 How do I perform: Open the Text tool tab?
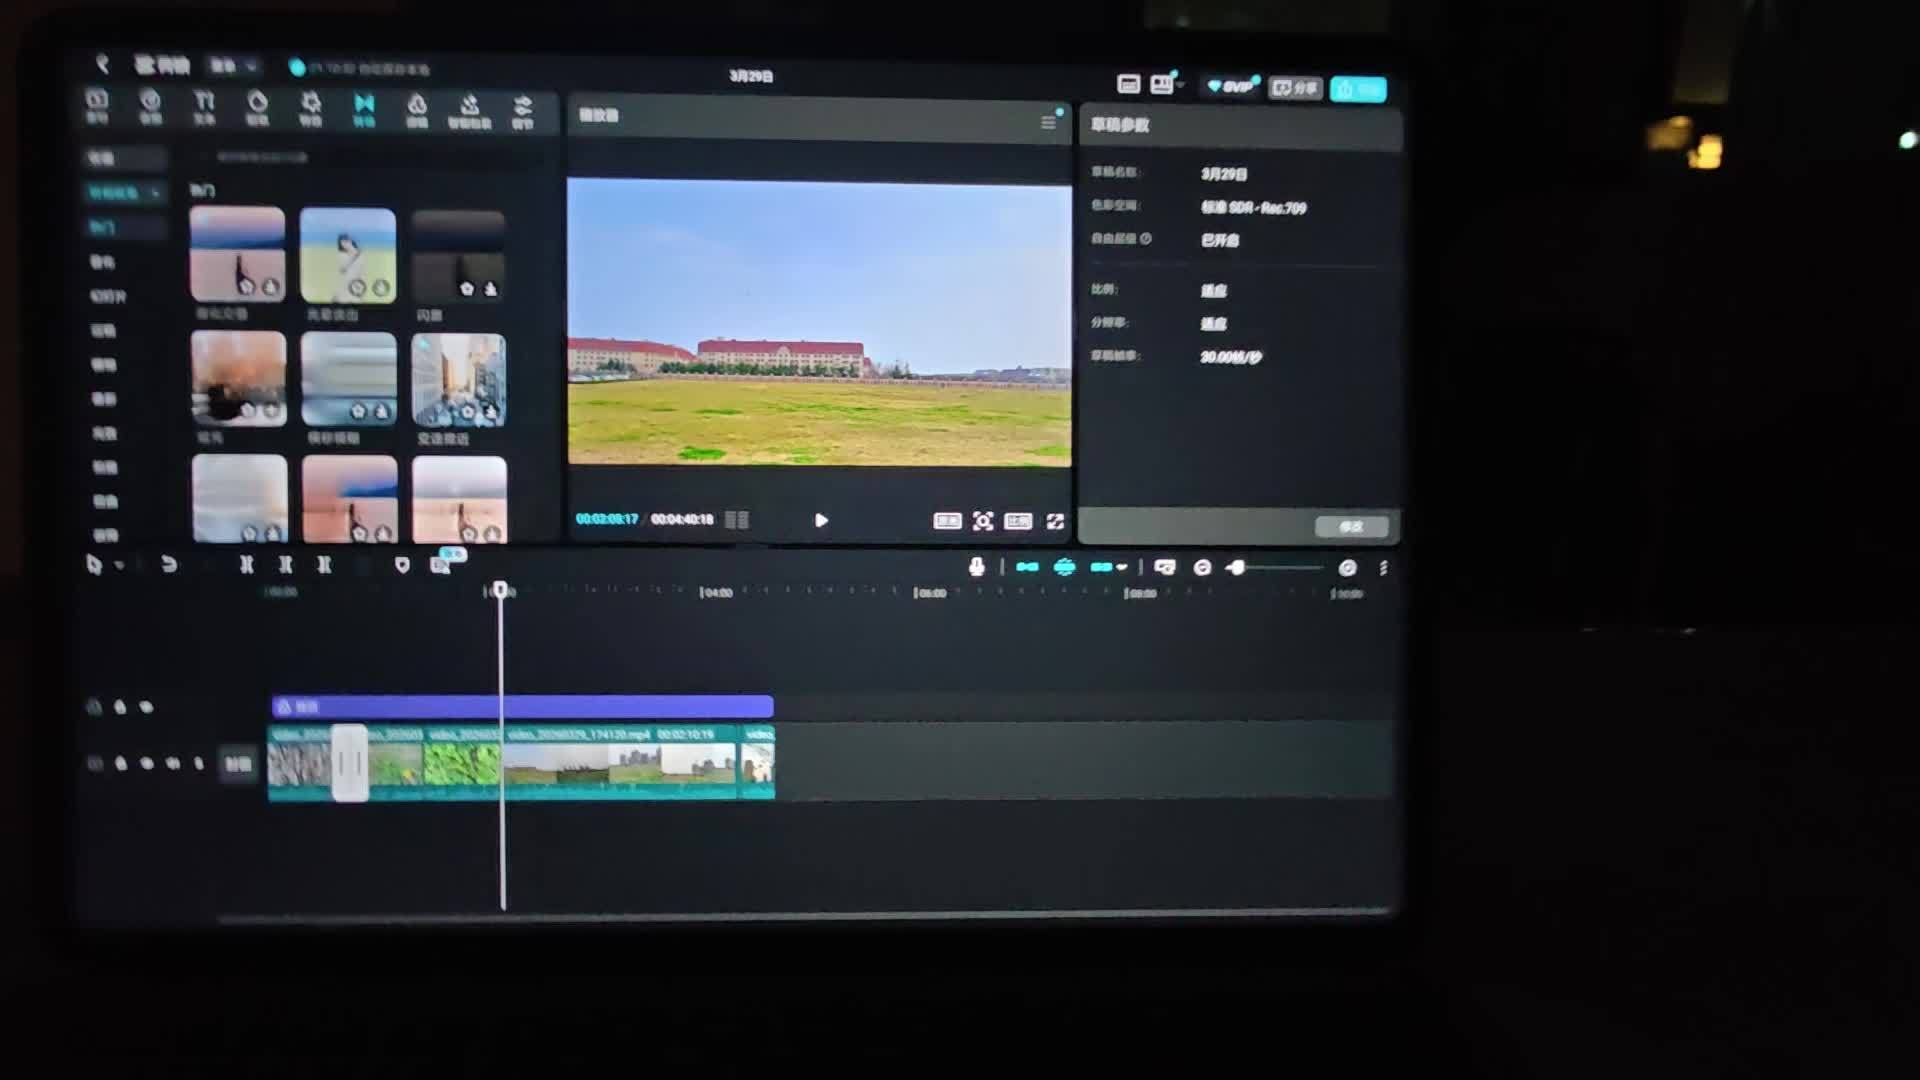click(204, 107)
